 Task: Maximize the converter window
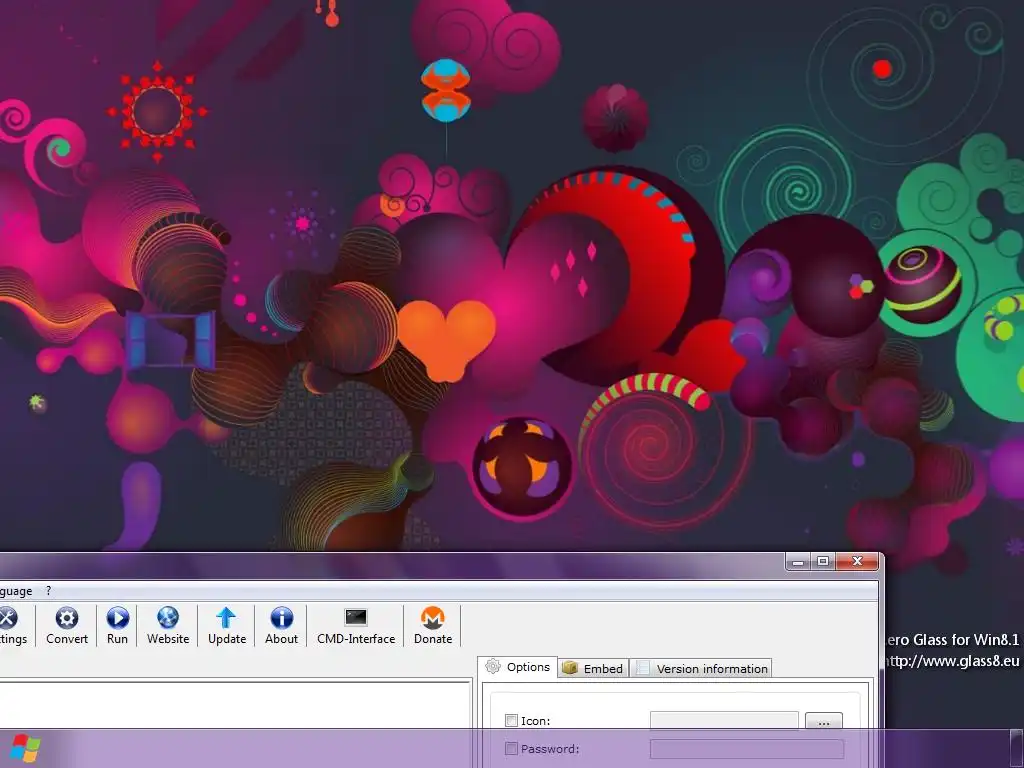click(823, 562)
